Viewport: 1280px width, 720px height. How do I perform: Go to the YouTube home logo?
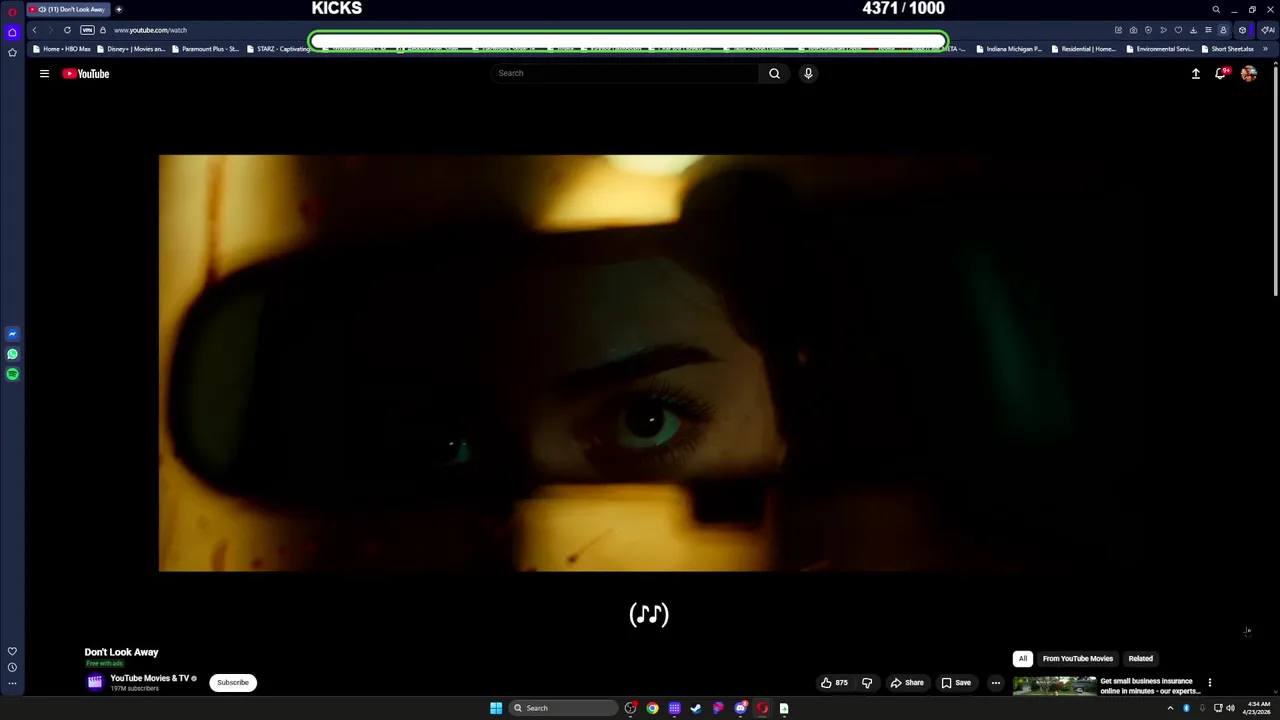coord(86,73)
